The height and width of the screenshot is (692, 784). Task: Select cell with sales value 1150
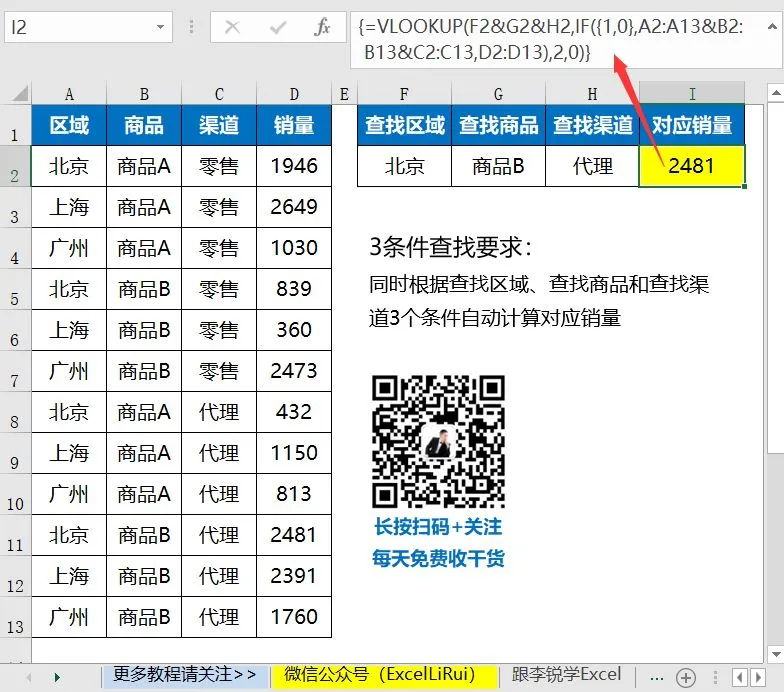[x=294, y=453]
